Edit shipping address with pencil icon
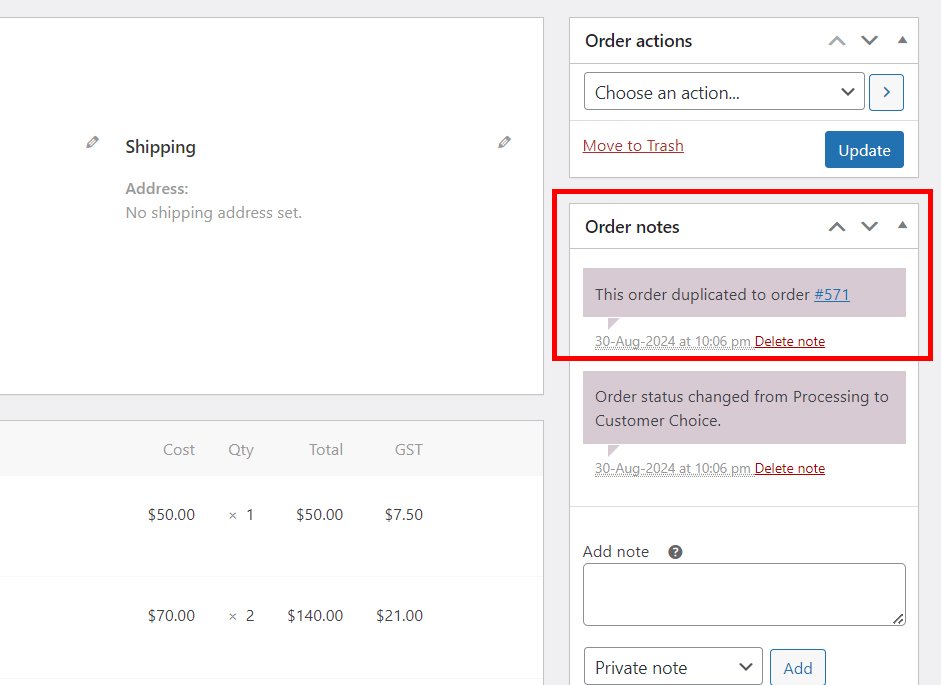The image size is (941, 685). tap(505, 142)
